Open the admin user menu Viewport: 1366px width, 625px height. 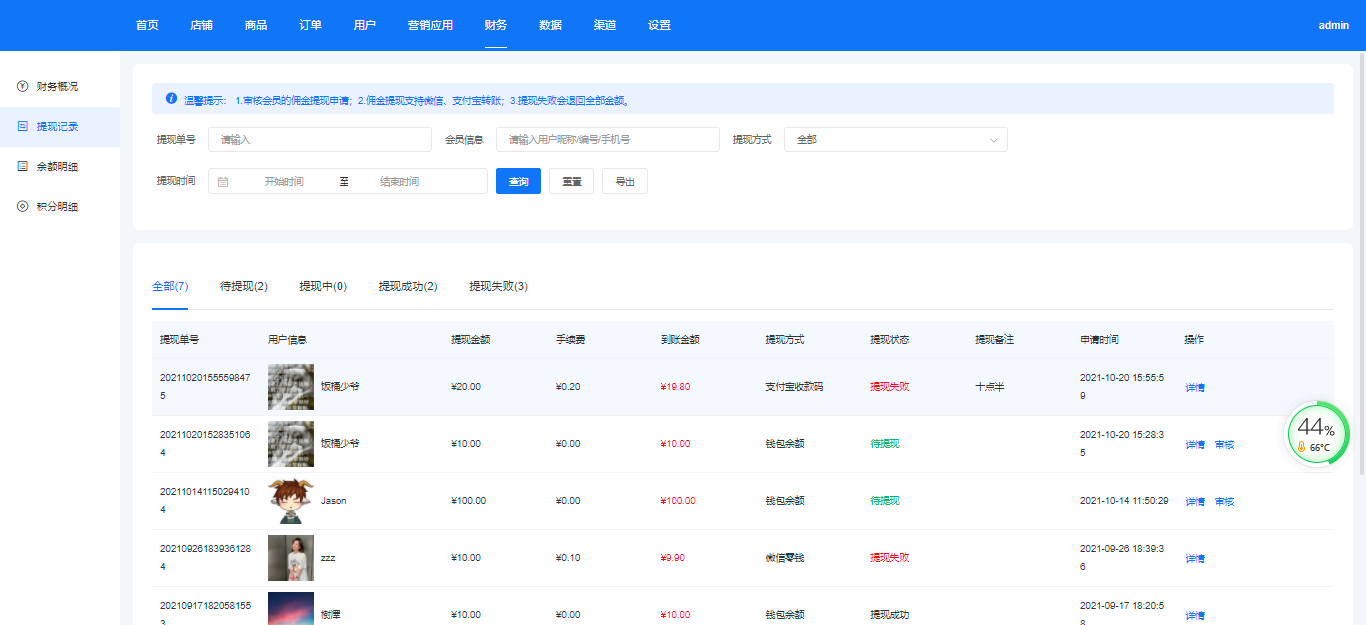1333,26
